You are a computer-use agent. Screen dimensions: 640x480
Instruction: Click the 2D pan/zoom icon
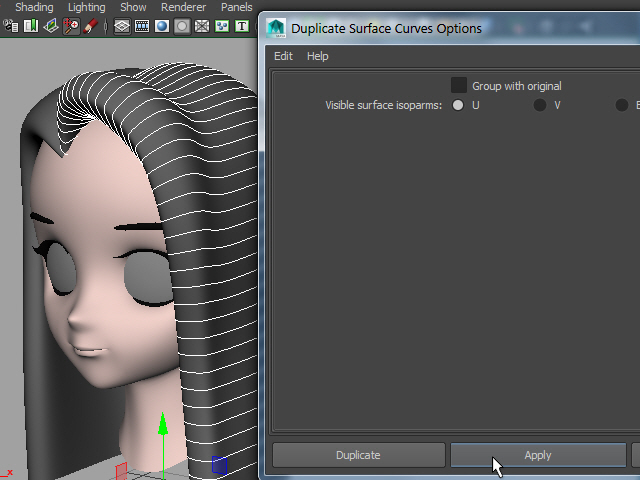(71, 26)
